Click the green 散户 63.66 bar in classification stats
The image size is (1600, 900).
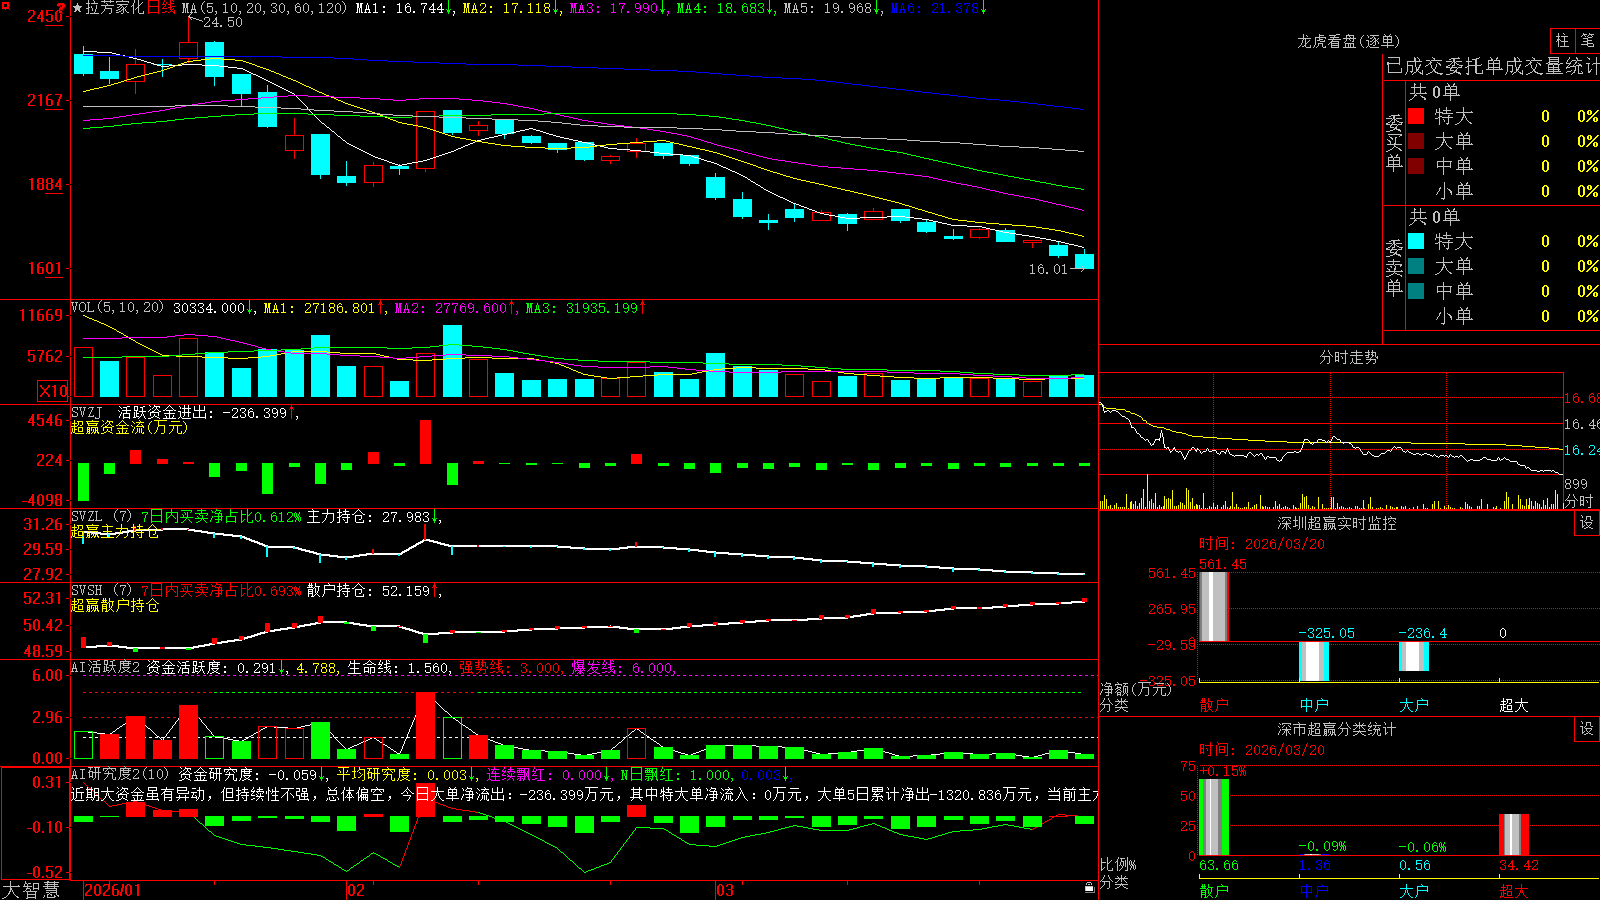tap(1213, 817)
